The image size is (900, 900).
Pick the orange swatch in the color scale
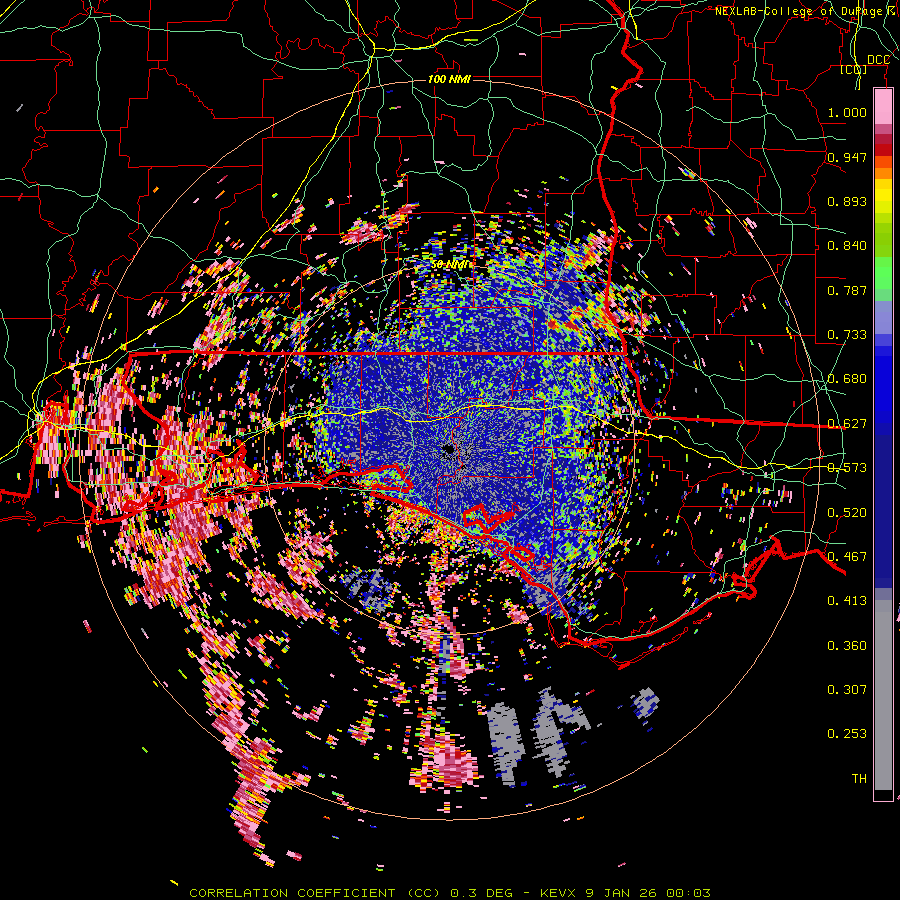pos(883,173)
